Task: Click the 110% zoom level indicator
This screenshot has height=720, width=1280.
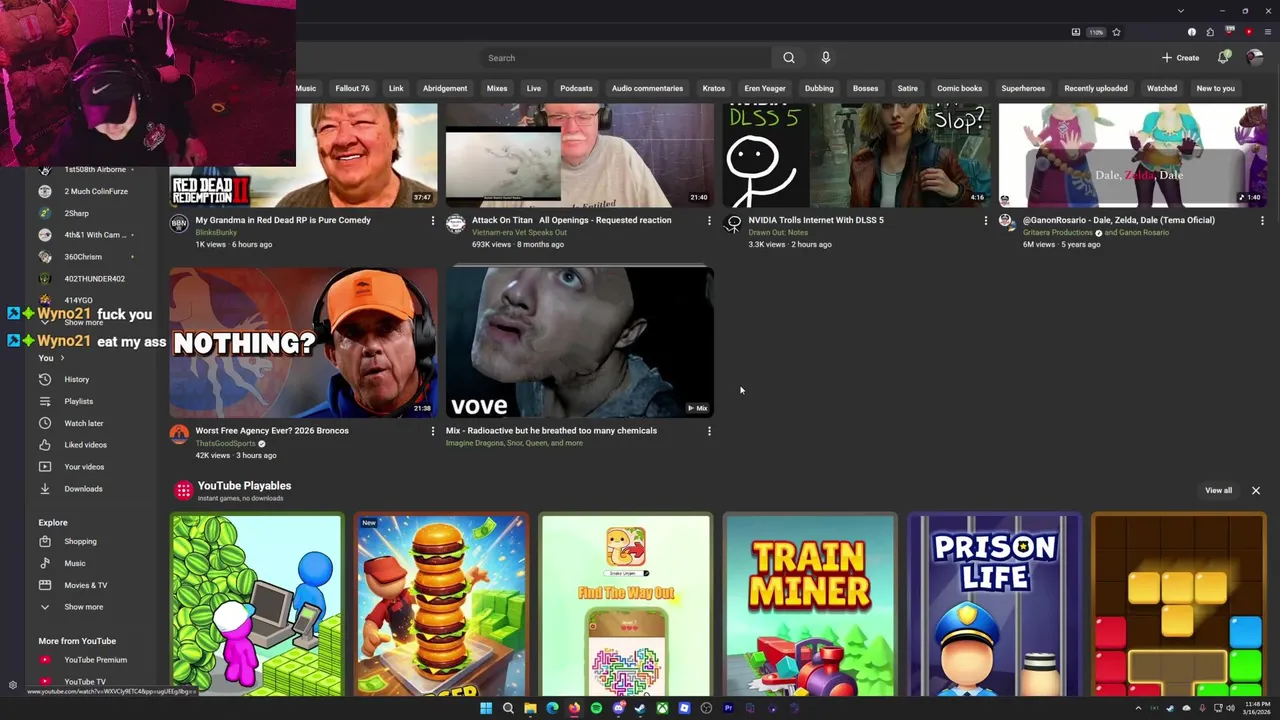Action: 1096,32
